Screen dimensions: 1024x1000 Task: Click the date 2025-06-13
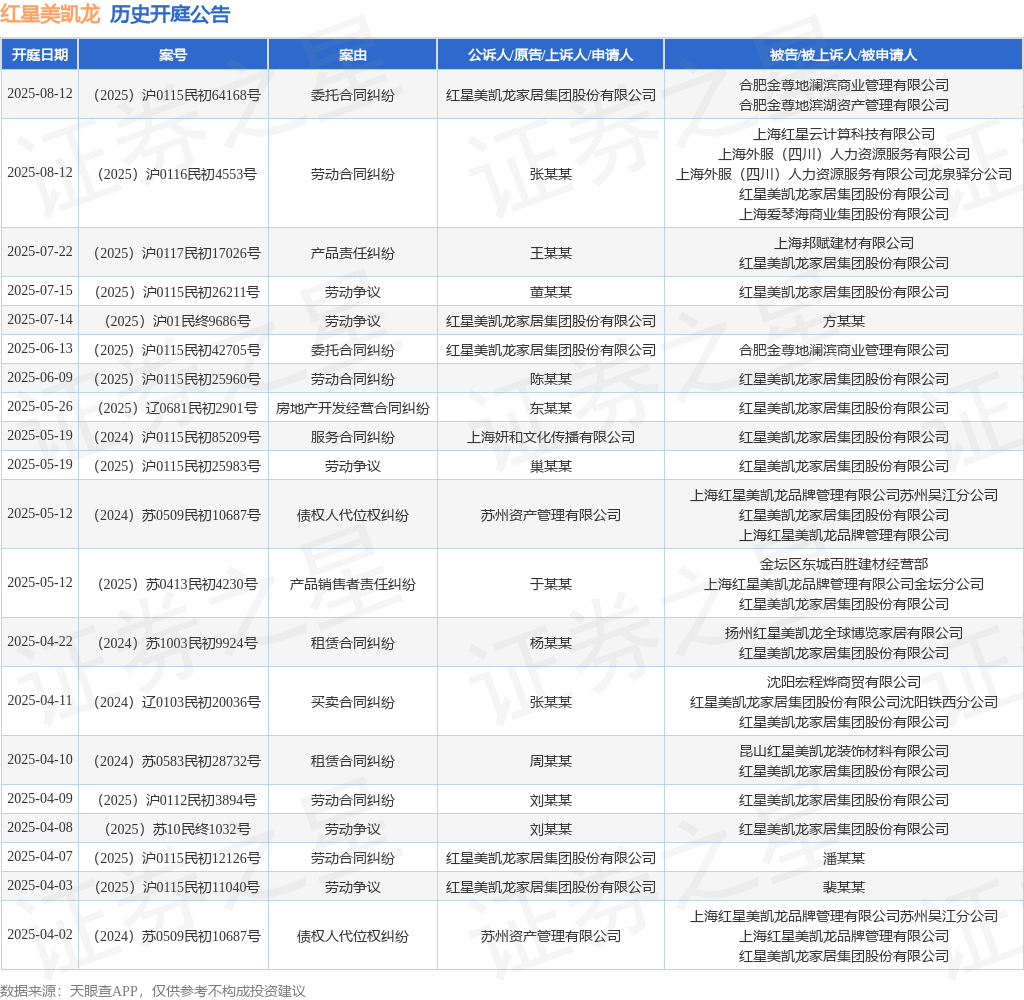point(40,348)
